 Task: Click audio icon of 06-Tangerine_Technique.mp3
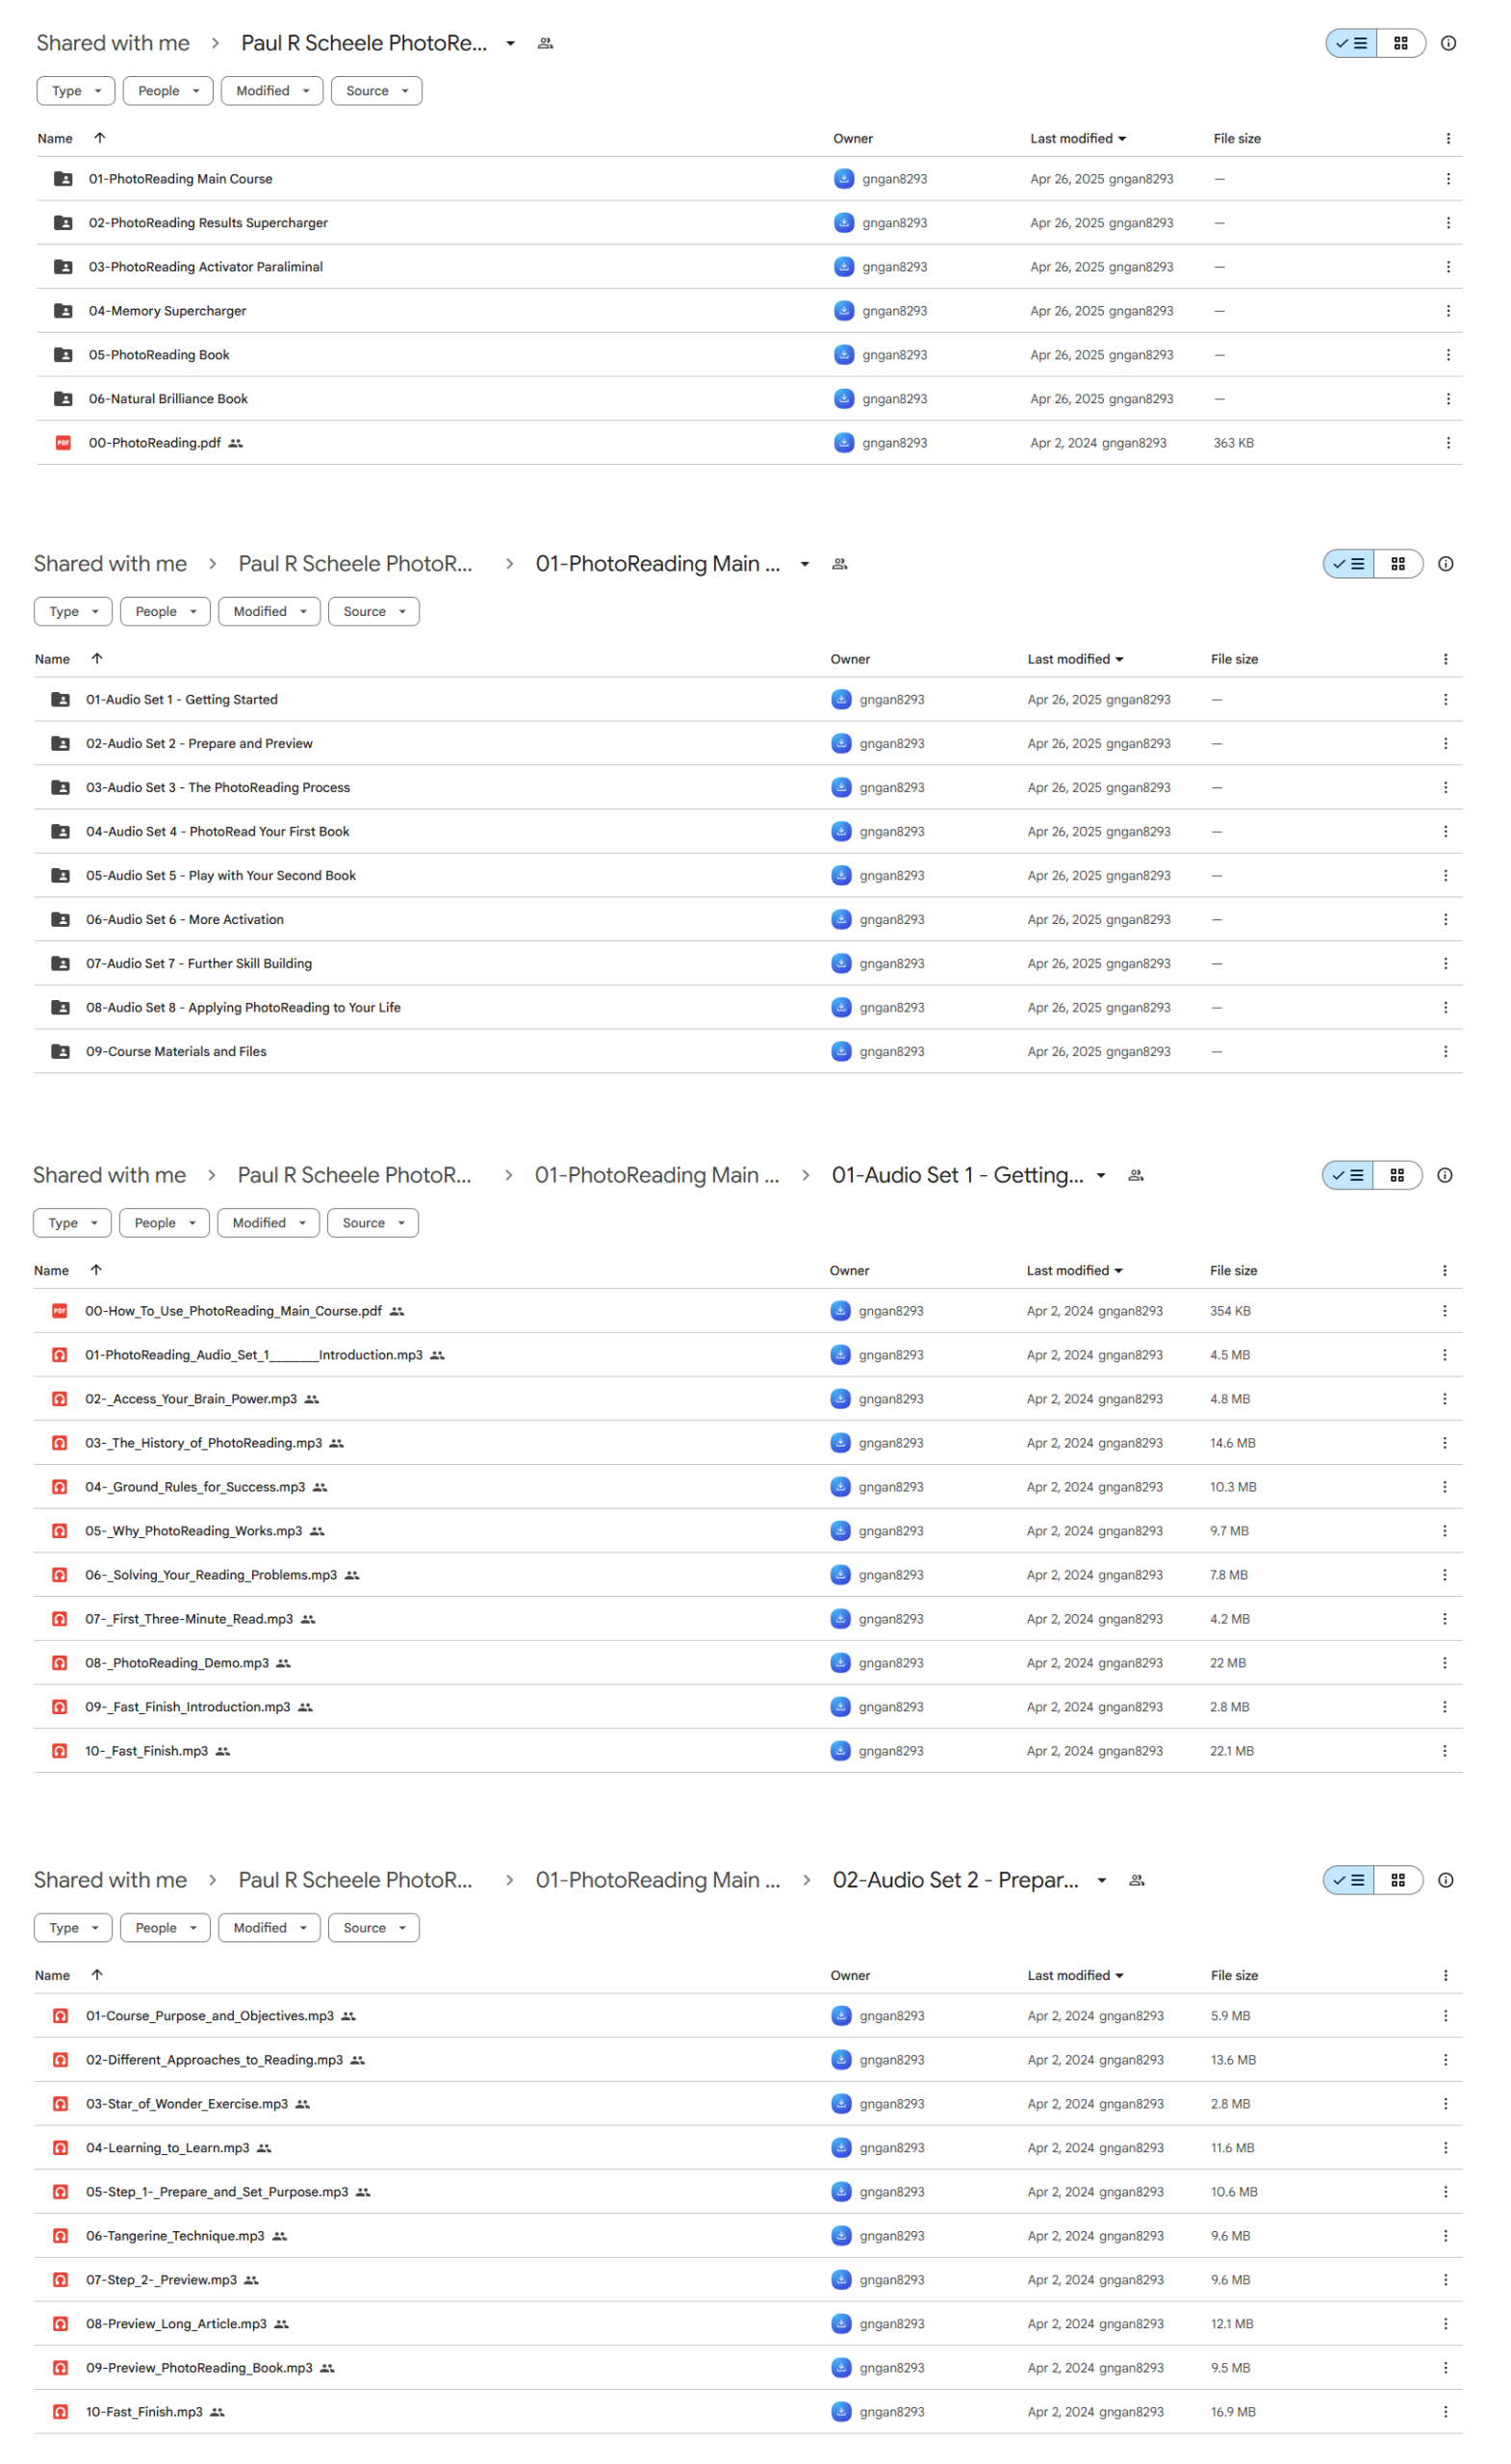[x=61, y=2236]
